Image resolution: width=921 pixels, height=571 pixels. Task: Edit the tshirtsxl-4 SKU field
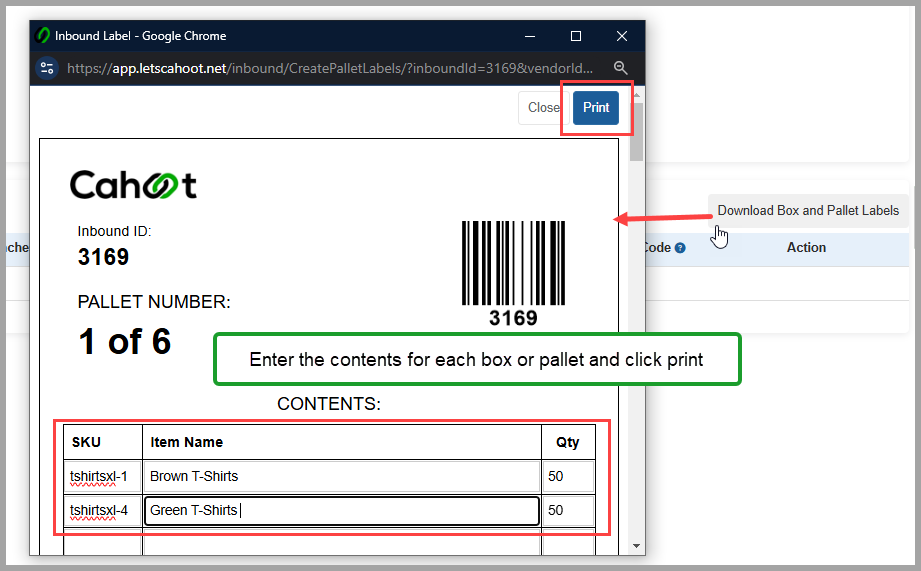point(102,510)
